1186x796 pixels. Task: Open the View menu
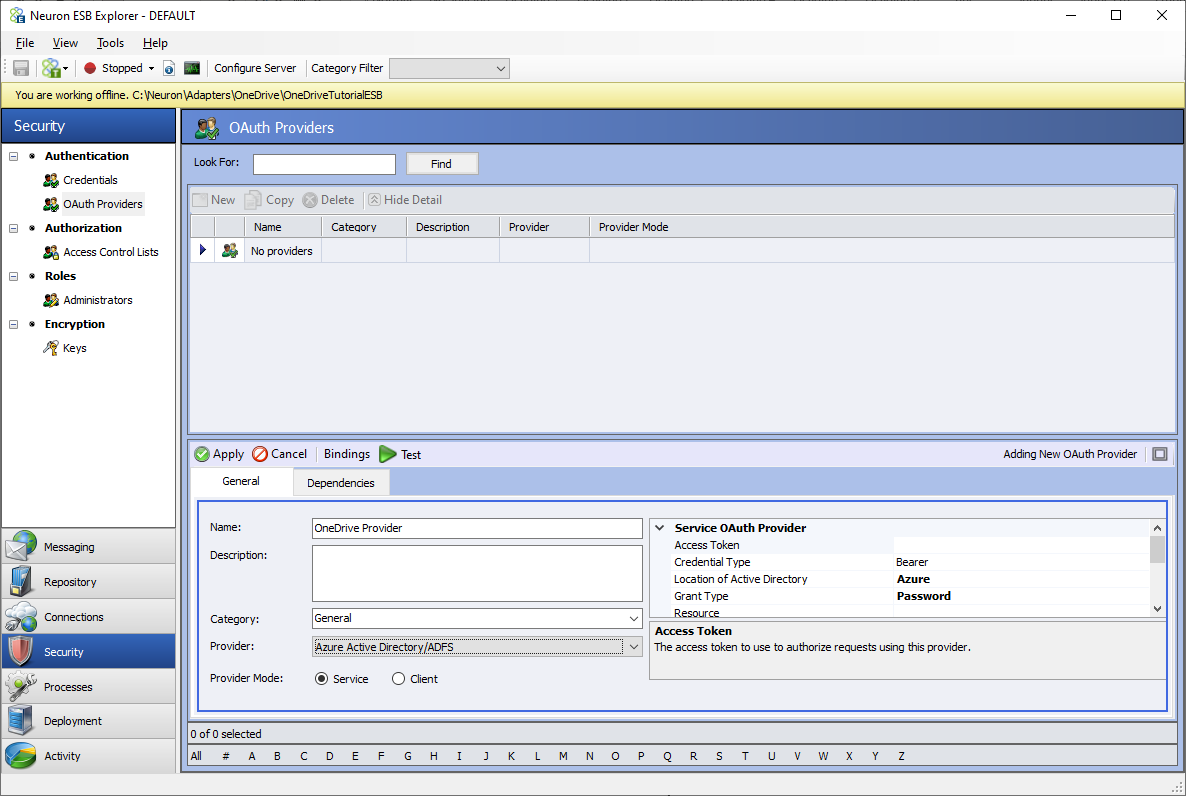(65, 43)
